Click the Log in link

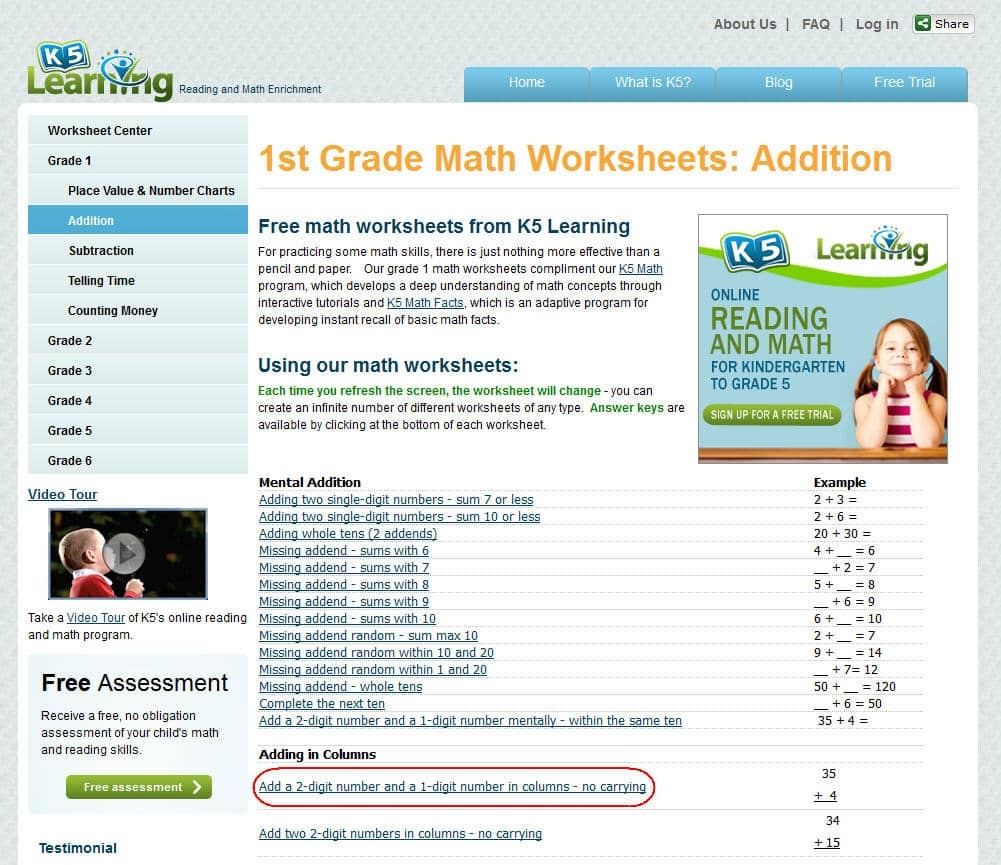click(x=876, y=23)
